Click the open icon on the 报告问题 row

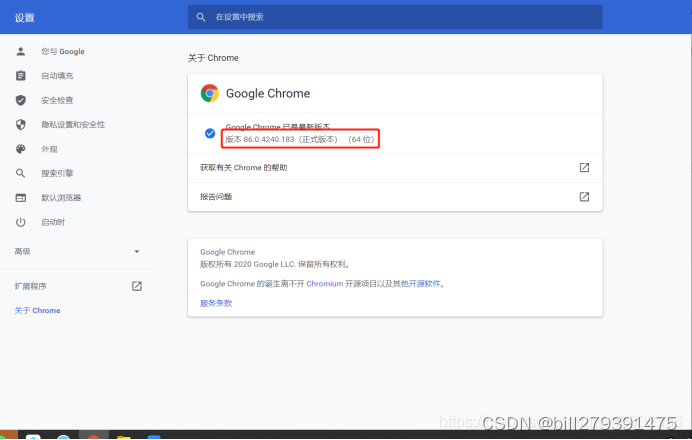tap(584, 196)
